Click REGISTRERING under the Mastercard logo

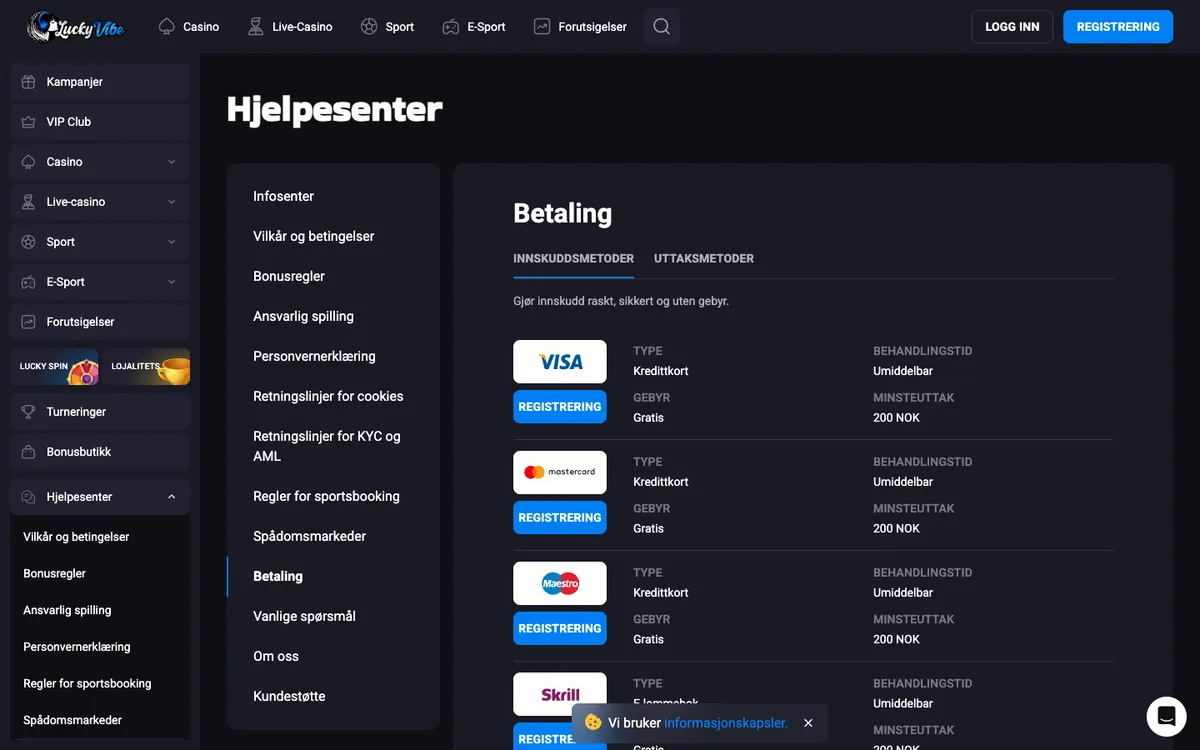560,518
